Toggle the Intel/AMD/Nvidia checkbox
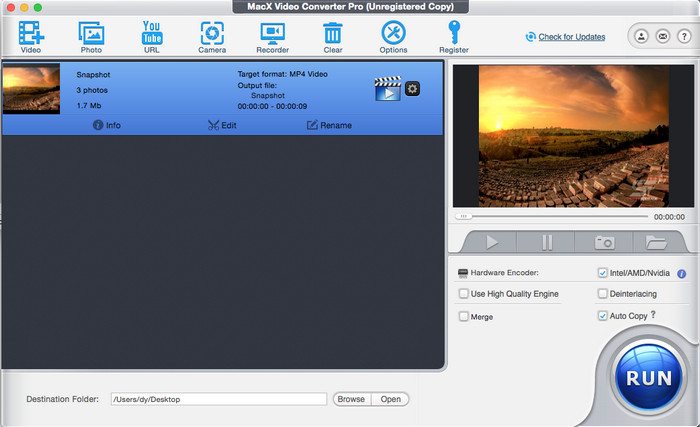The height and width of the screenshot is (427, 700). pyautogui.click(x=603, y=273)
